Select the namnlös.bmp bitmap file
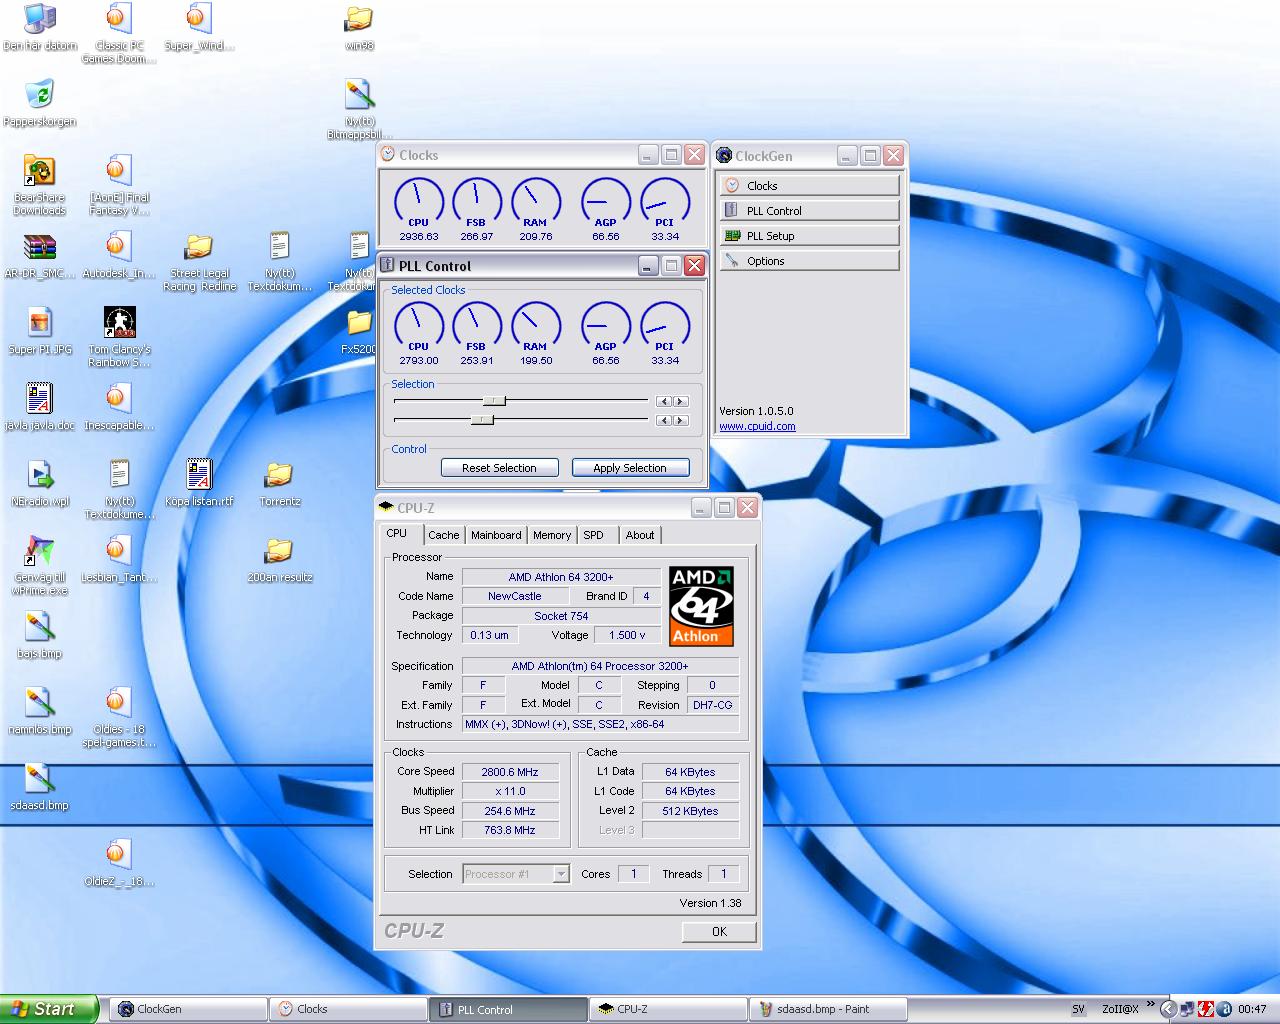The height and width of the screenshot is (1024, 1280). pos(40,712)
